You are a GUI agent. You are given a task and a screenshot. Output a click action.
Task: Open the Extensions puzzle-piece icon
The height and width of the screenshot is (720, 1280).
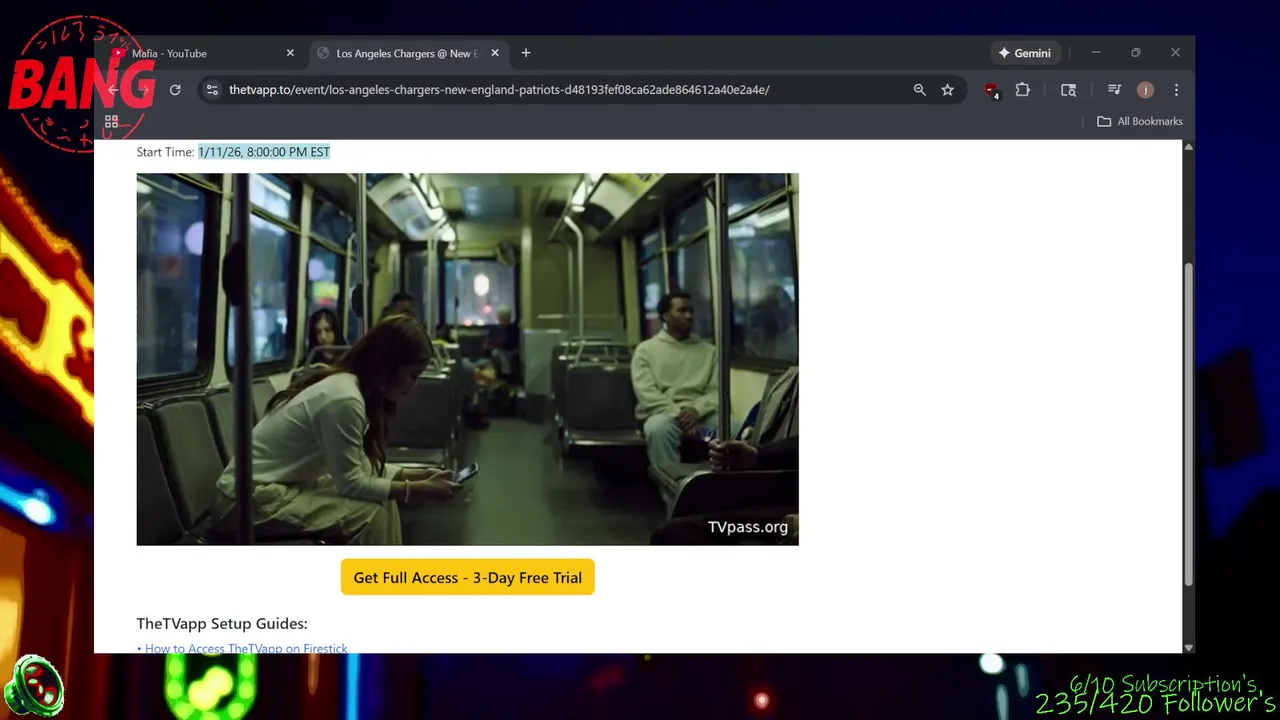pos(1022,90)
